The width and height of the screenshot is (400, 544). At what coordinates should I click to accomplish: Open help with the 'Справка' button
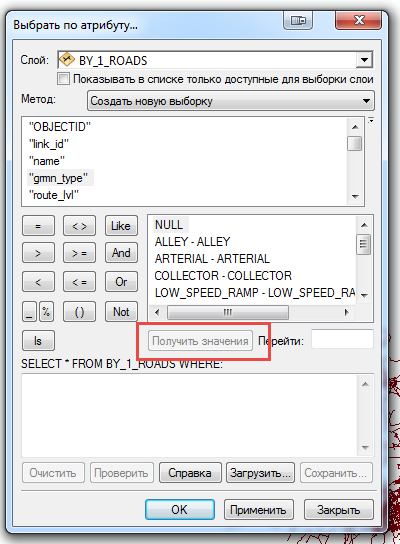coord(190,473)
